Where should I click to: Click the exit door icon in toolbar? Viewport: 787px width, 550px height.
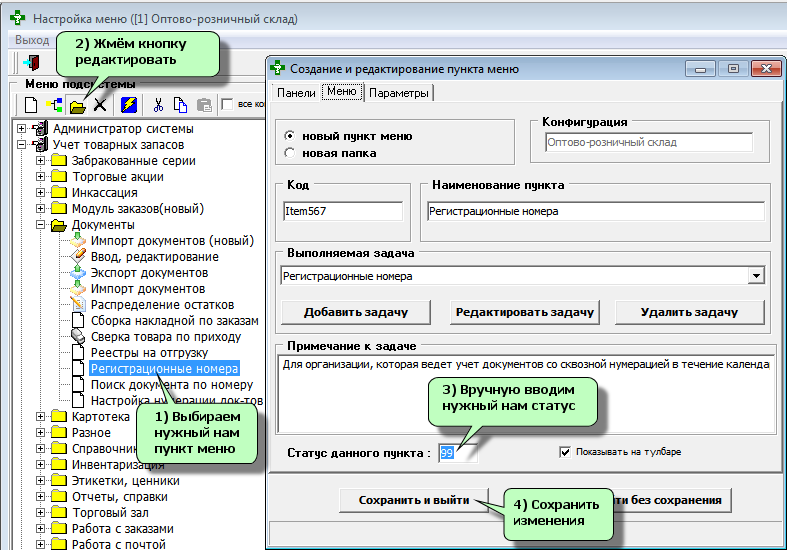(x=30, y=63)
